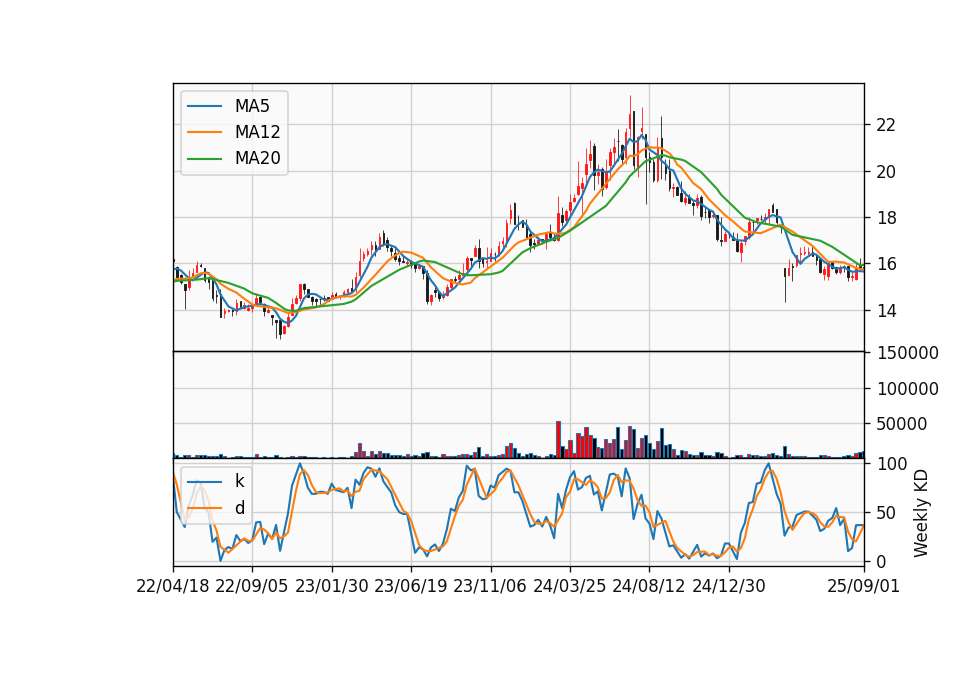Click the 24/12/30 date tick label
The width and height of the screenshot is (960, 690).
[729, 587]
